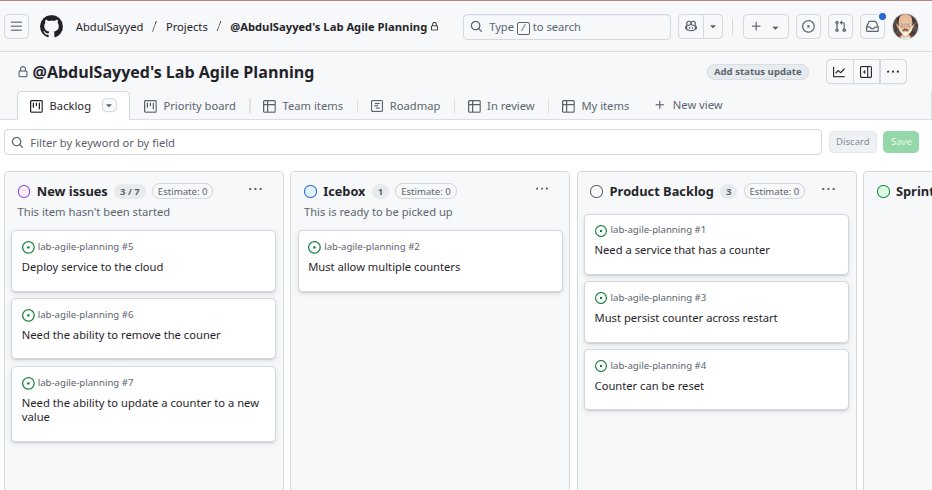
Task: Open the user avatar menu
Action: pyautogui.click(x=905, y=27)
